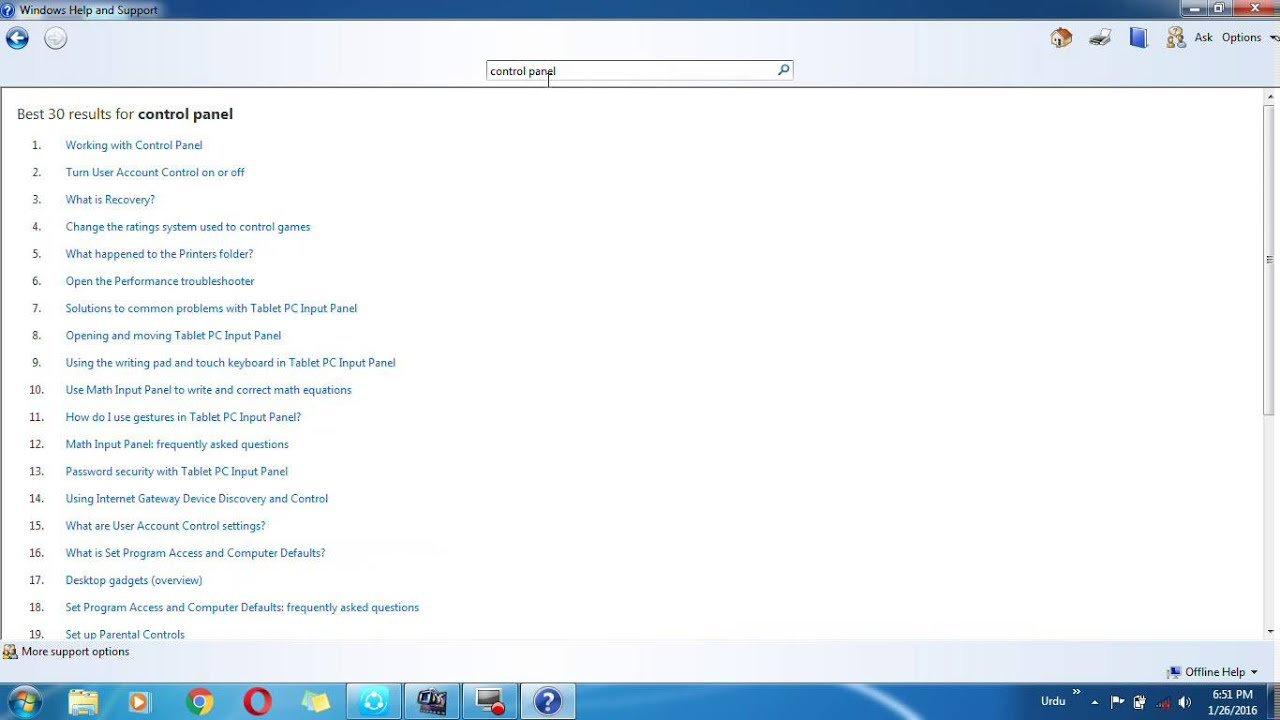This screenshot has width=1280, height=720.
Task: Open Desktop gadgets (overview) result
Action: pyautogui.click(x=134, y=580)
